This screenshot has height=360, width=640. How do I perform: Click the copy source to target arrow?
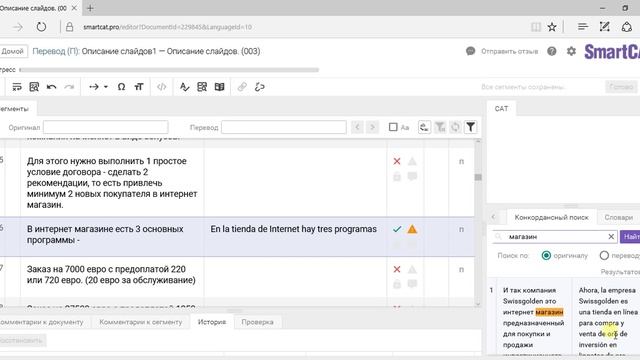[94, 87]
